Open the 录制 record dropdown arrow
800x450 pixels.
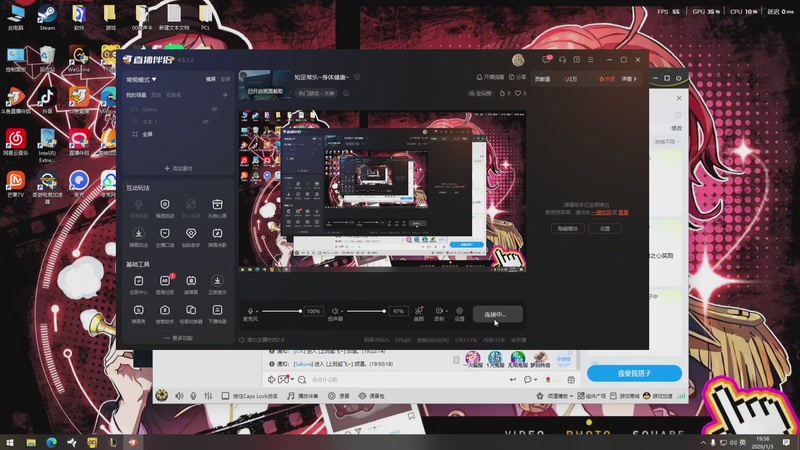[x=446, y=311]
